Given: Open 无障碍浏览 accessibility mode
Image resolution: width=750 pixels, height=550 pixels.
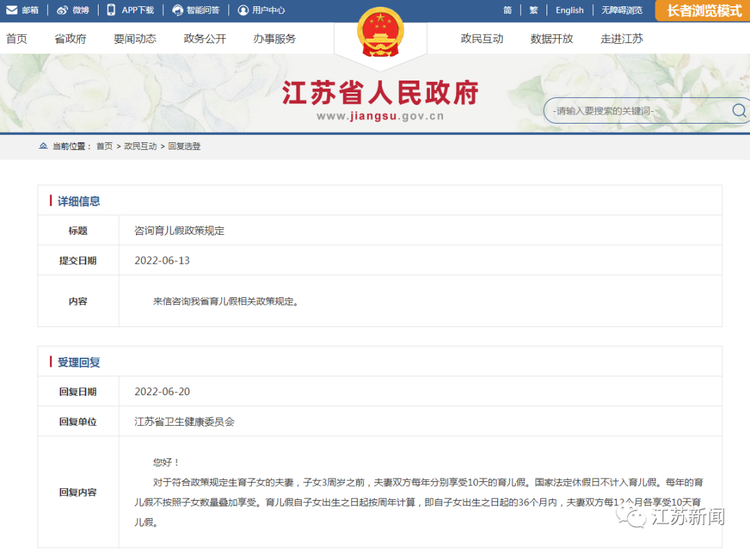Looking at the screenshot, I should tap(621, 10).
